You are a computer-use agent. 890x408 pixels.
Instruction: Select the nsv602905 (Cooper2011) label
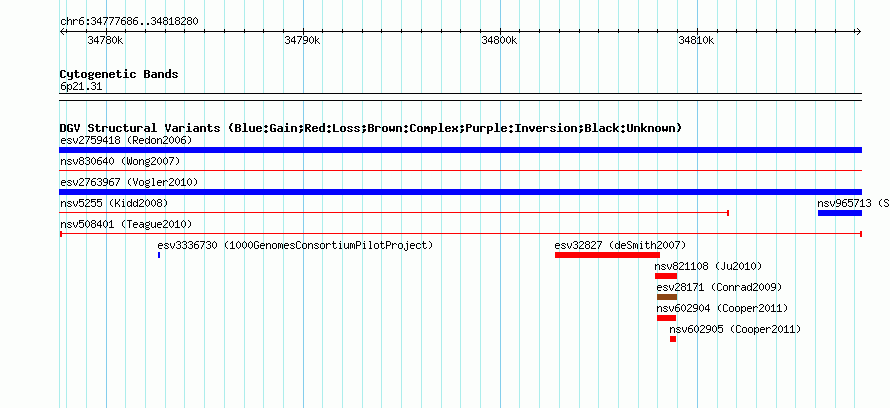[735, 329]
